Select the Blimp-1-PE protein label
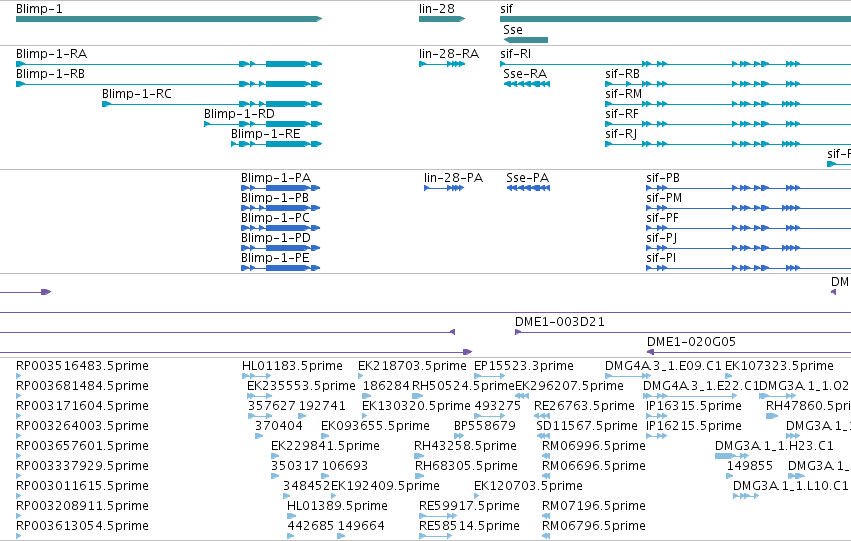 [x=275, y=258]
